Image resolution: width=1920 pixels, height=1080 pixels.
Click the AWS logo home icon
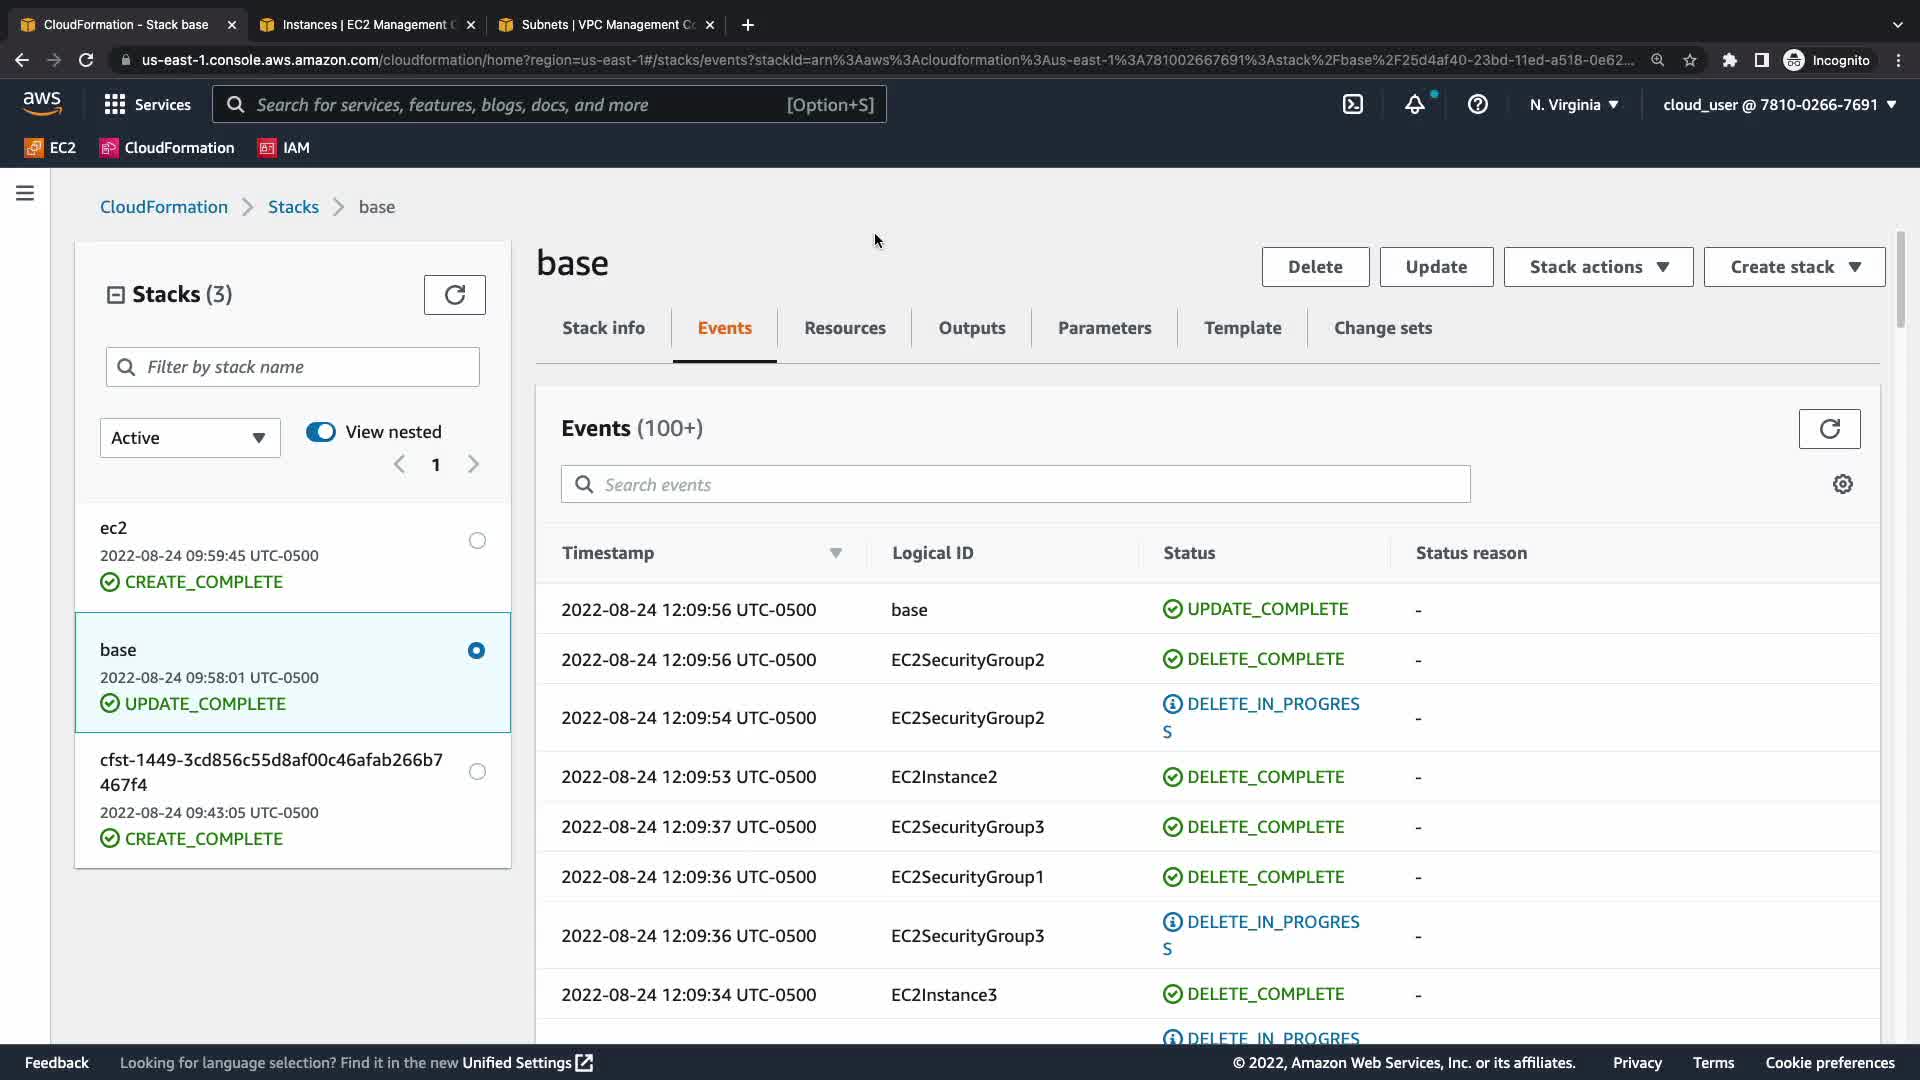42,103
